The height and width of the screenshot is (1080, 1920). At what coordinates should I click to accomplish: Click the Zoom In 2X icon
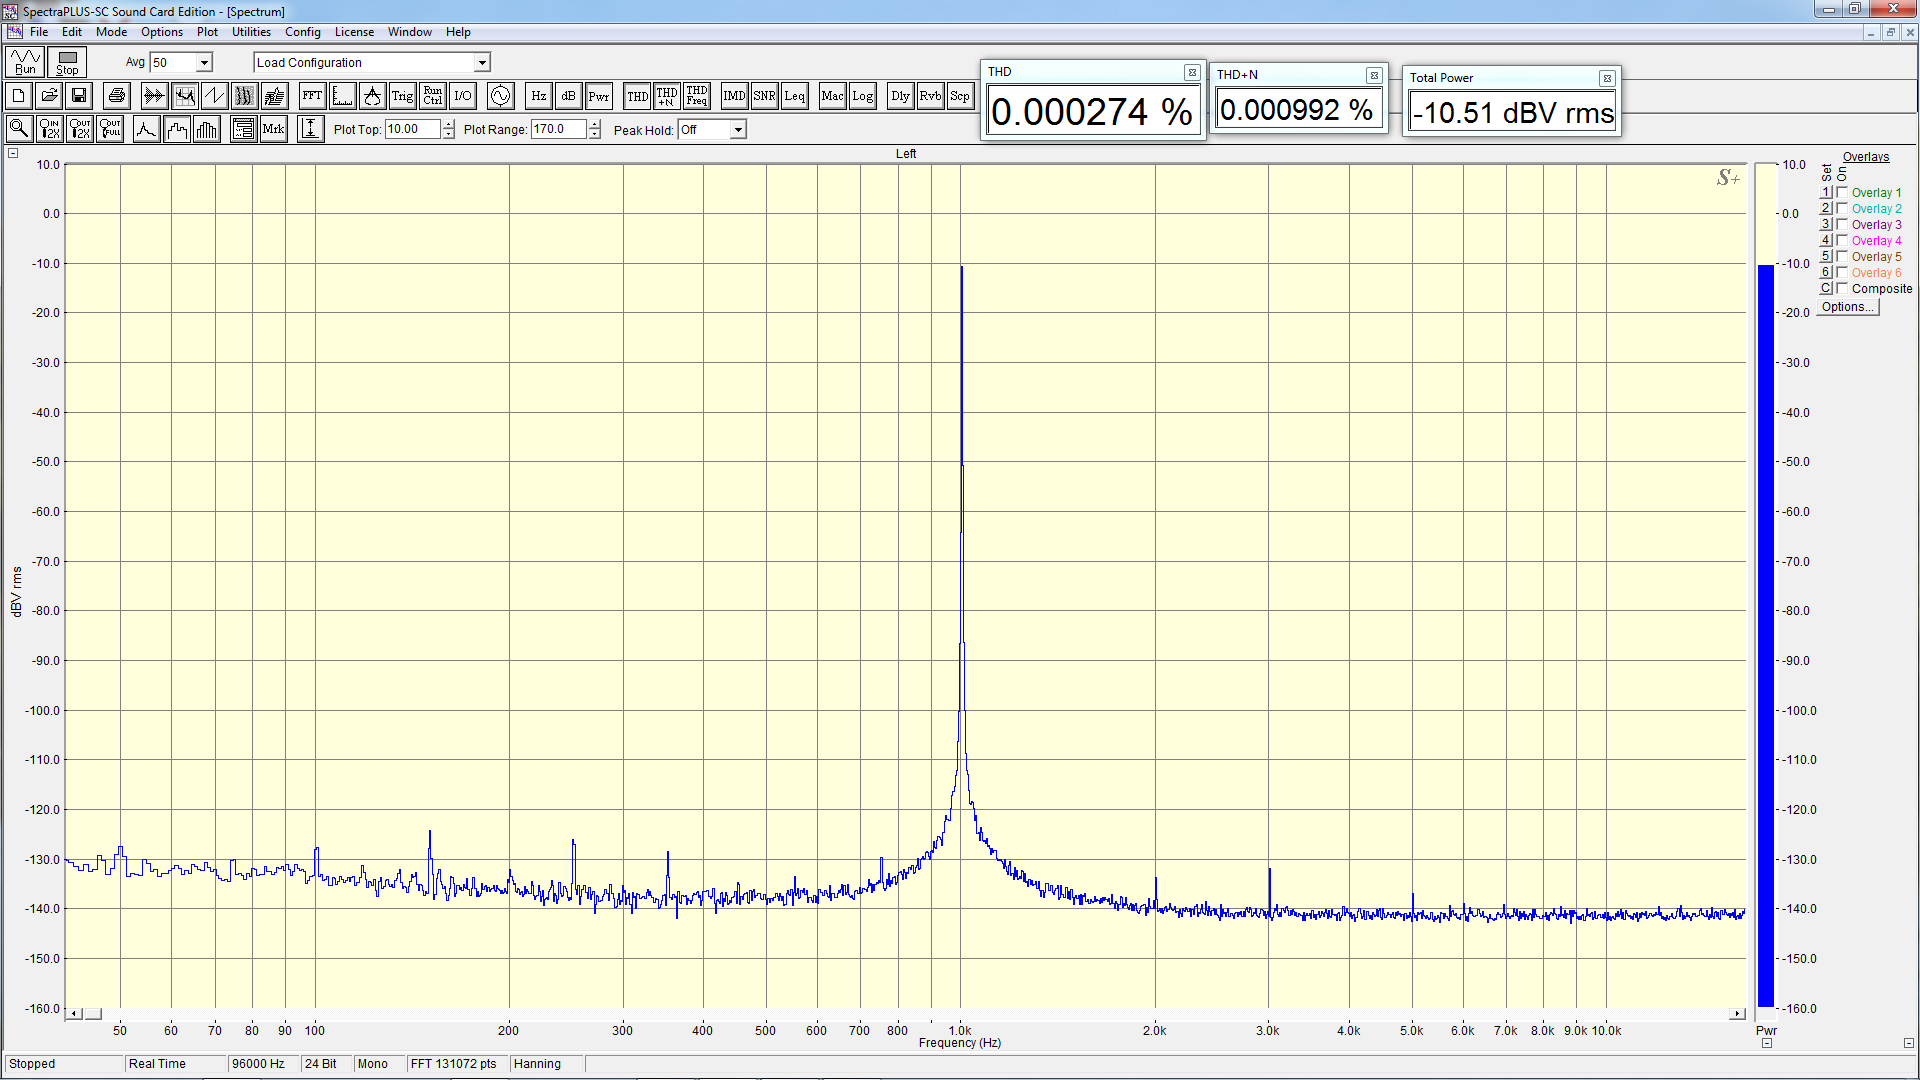[x=49, y=129]
